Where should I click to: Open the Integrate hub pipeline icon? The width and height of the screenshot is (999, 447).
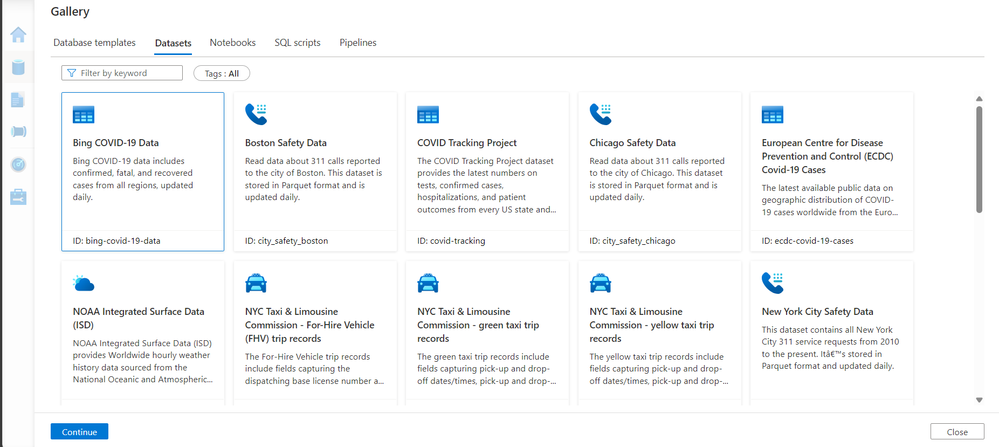click(x=18, y=132)
